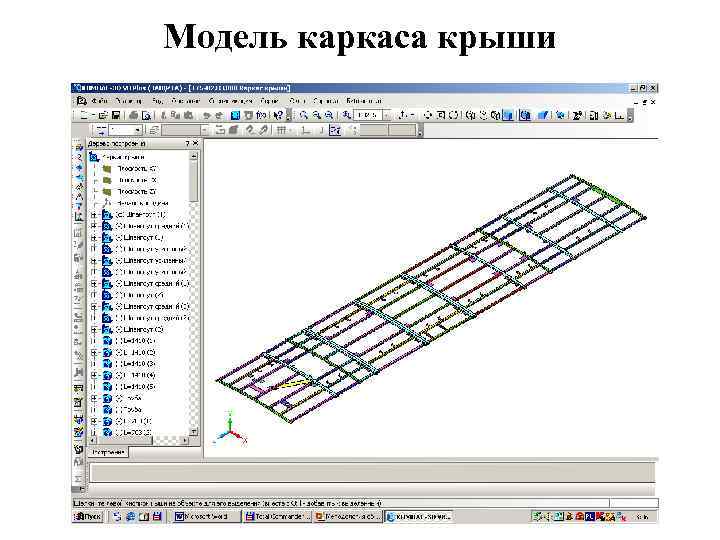Viewport: 720px width, 540px height.
Task: Open the current state combo box arrow
Action: coord(137,130)
